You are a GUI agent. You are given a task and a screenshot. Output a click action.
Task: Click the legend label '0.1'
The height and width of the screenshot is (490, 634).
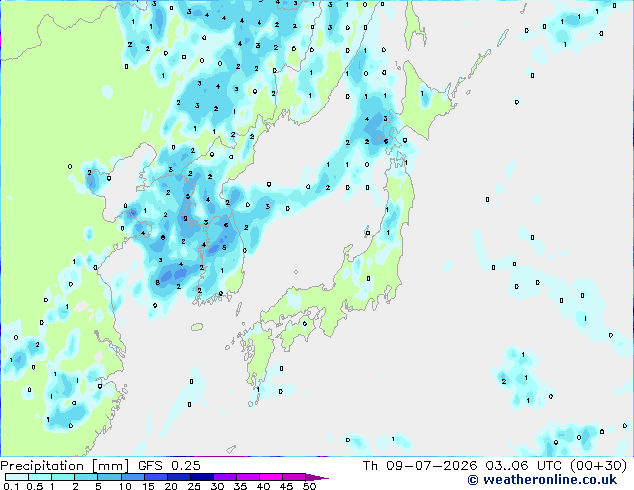(11, 486)
